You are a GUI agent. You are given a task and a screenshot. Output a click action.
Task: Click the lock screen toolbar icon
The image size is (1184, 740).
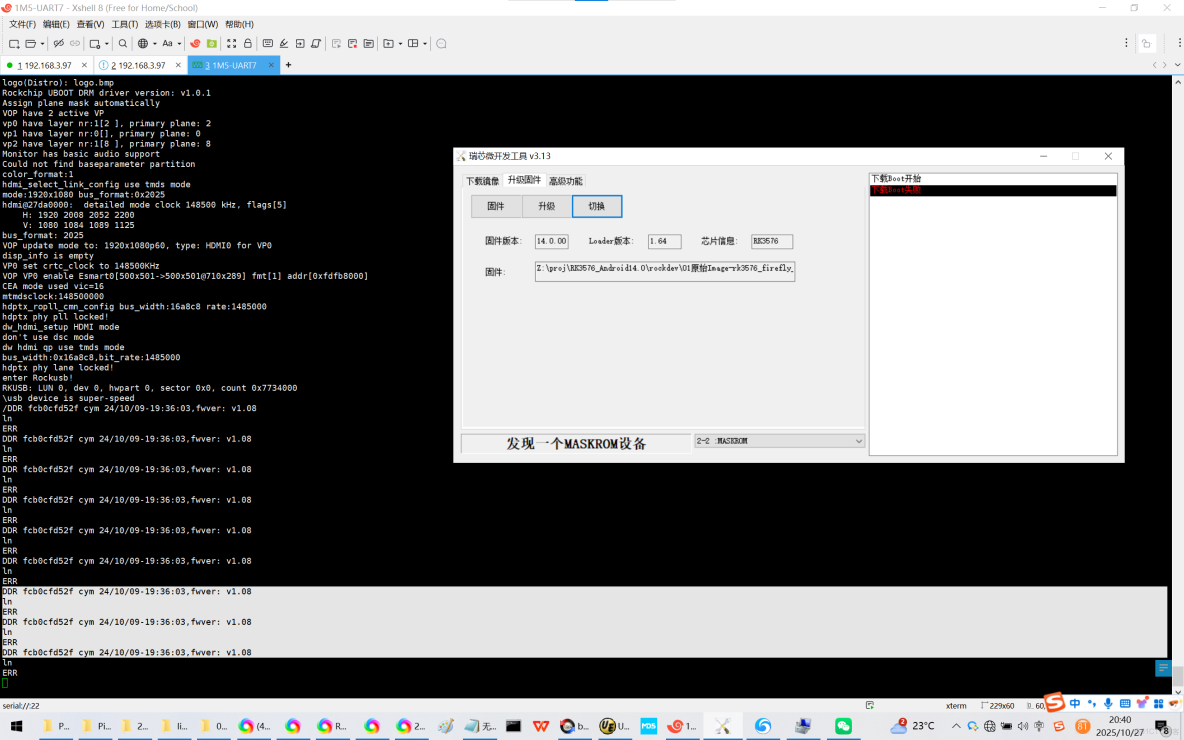point(249,43)
